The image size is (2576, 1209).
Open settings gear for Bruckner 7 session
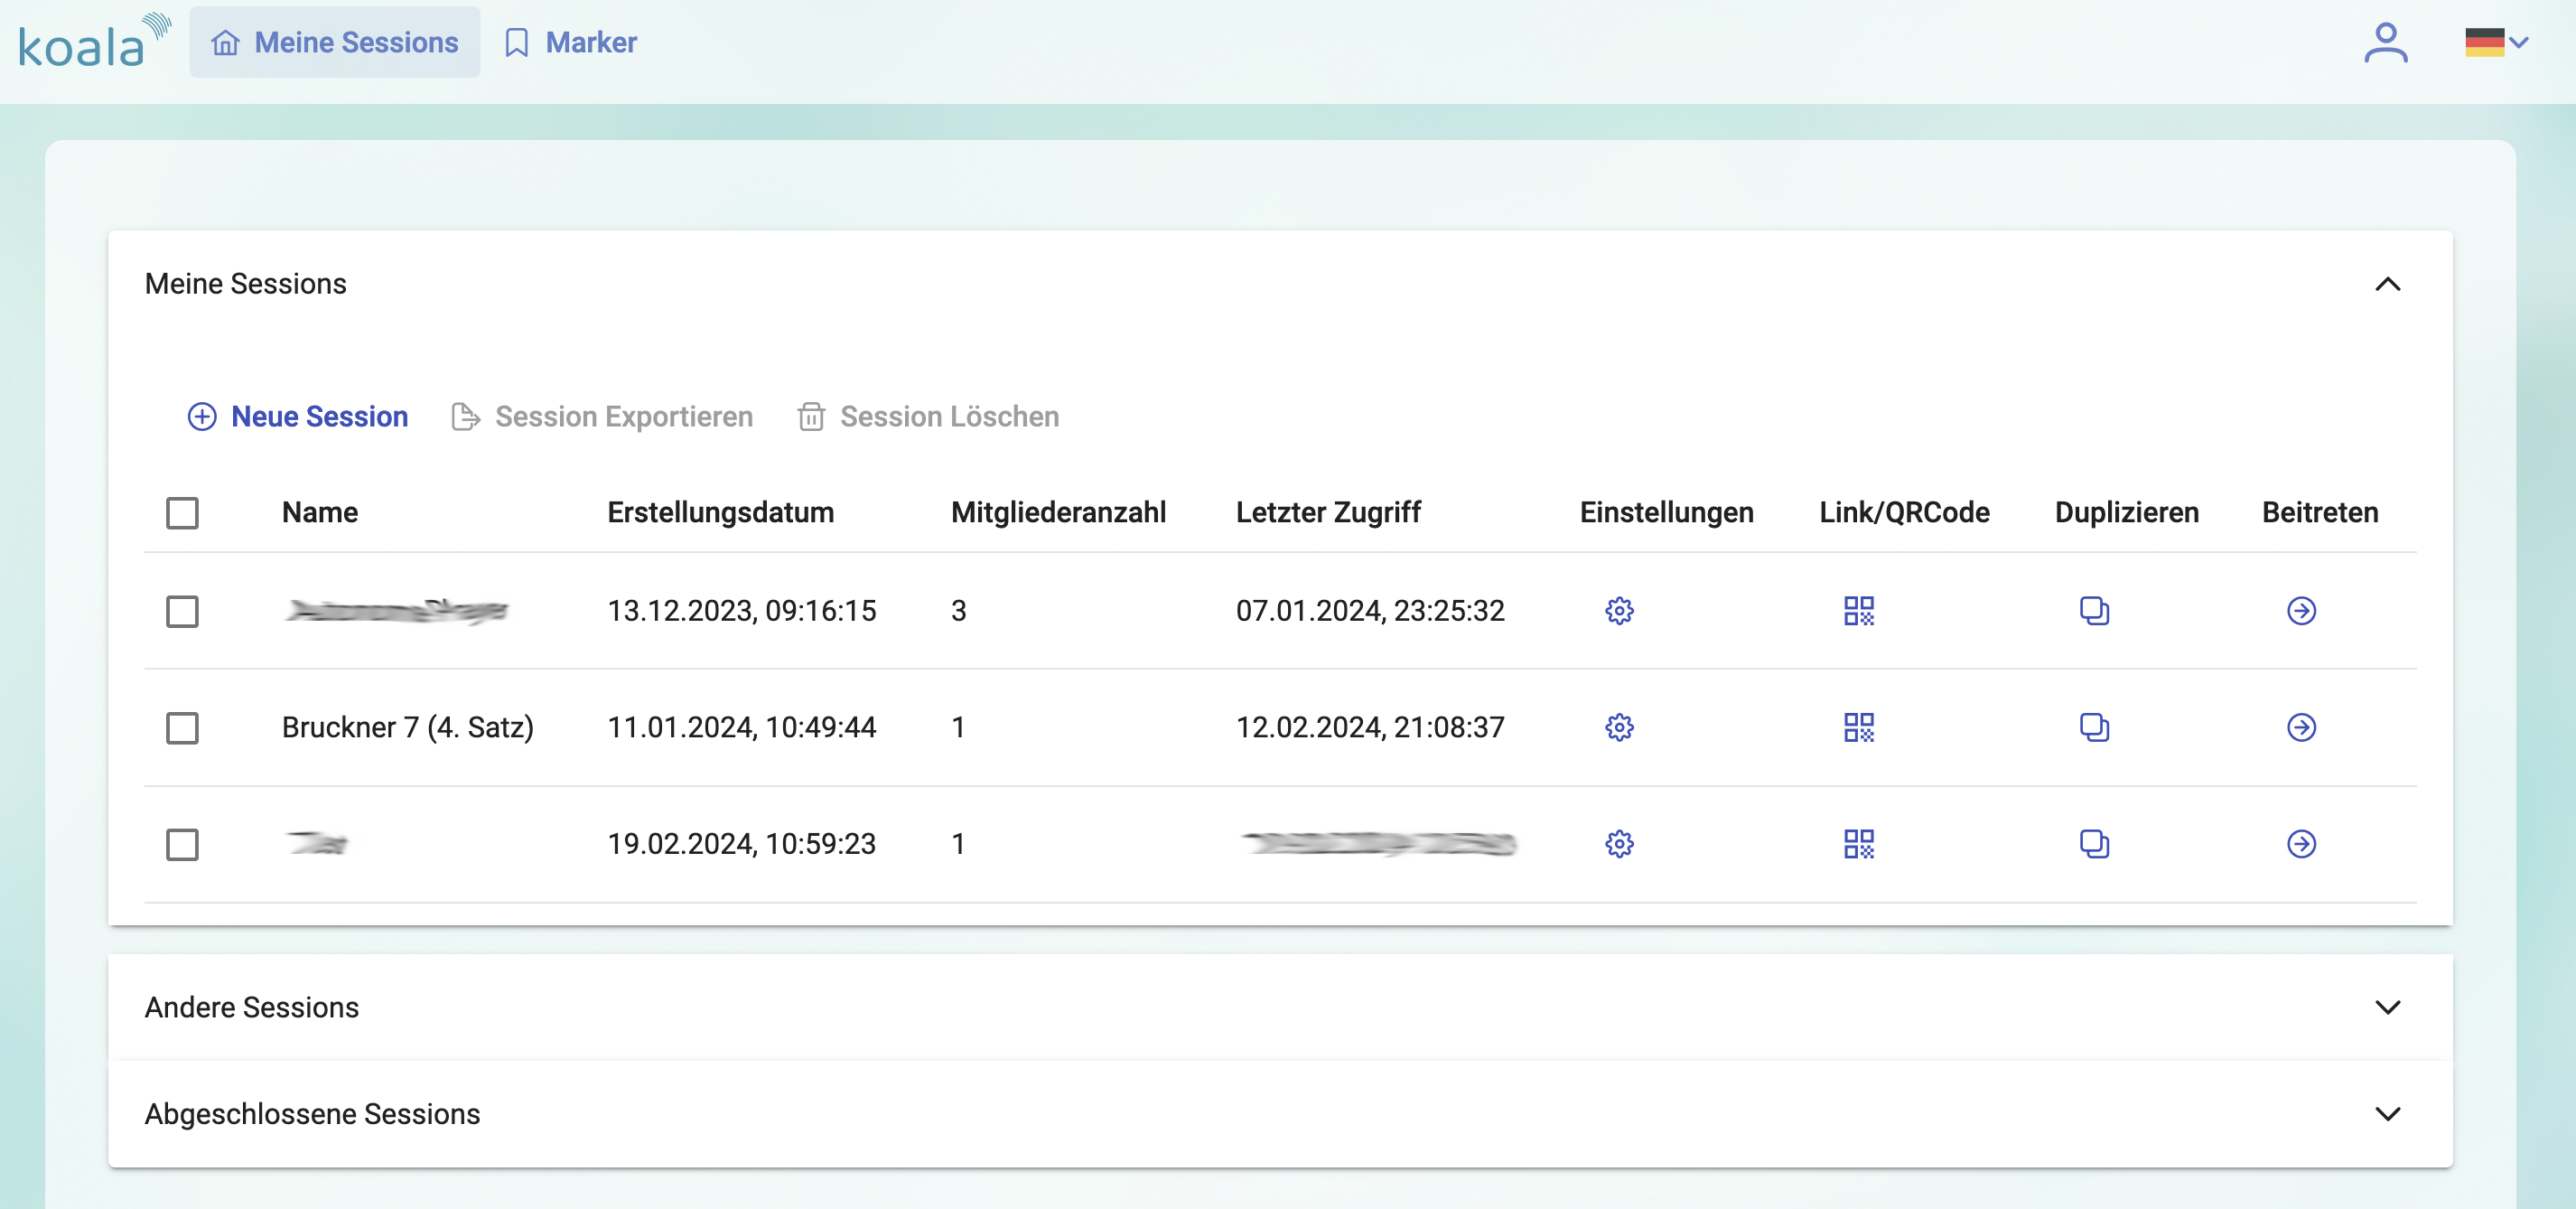[x=1619, y=727]
